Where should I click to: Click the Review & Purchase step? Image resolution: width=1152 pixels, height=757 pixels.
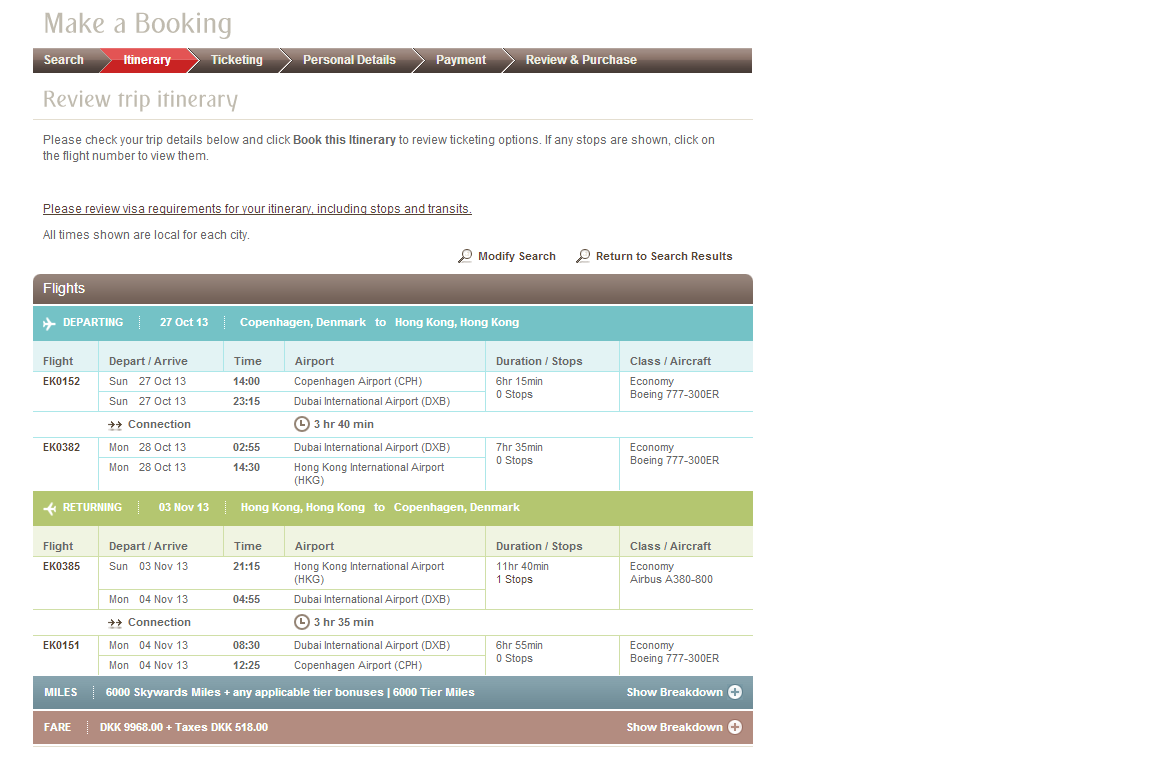click(581, 60)
